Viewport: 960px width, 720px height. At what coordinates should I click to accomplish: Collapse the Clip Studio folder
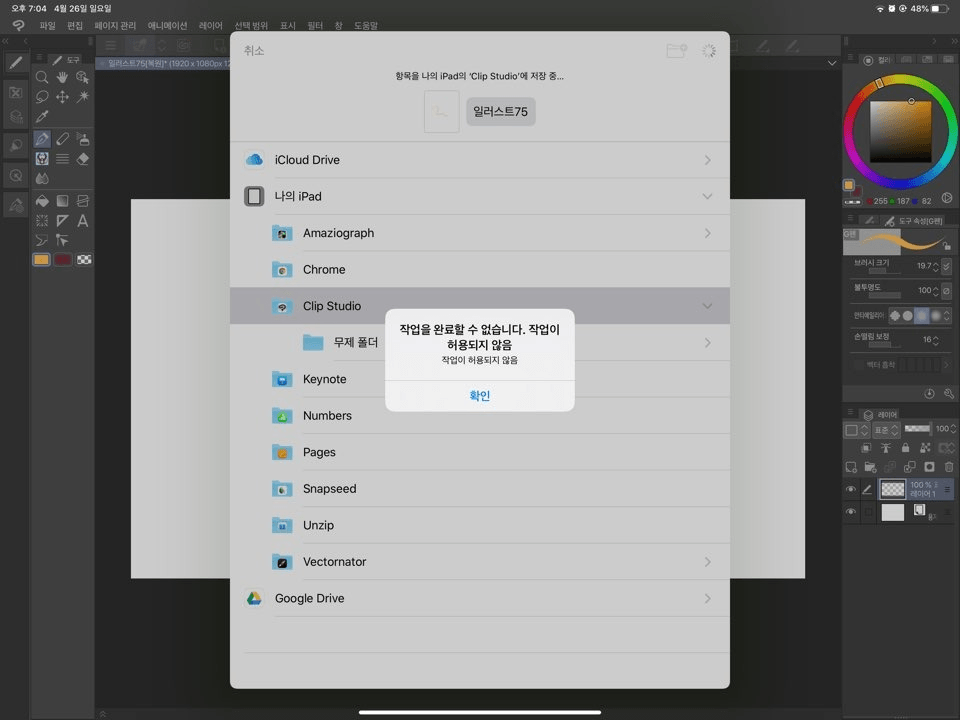pos(707,306)
